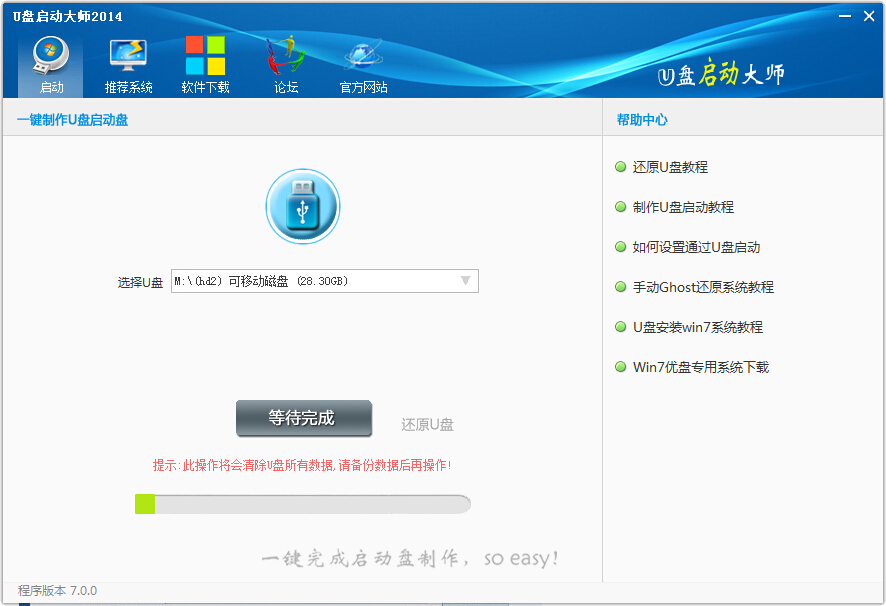886x606 pixels.
Task: Open the 软件下载 colored tiles icon
Action: (205, 55)
